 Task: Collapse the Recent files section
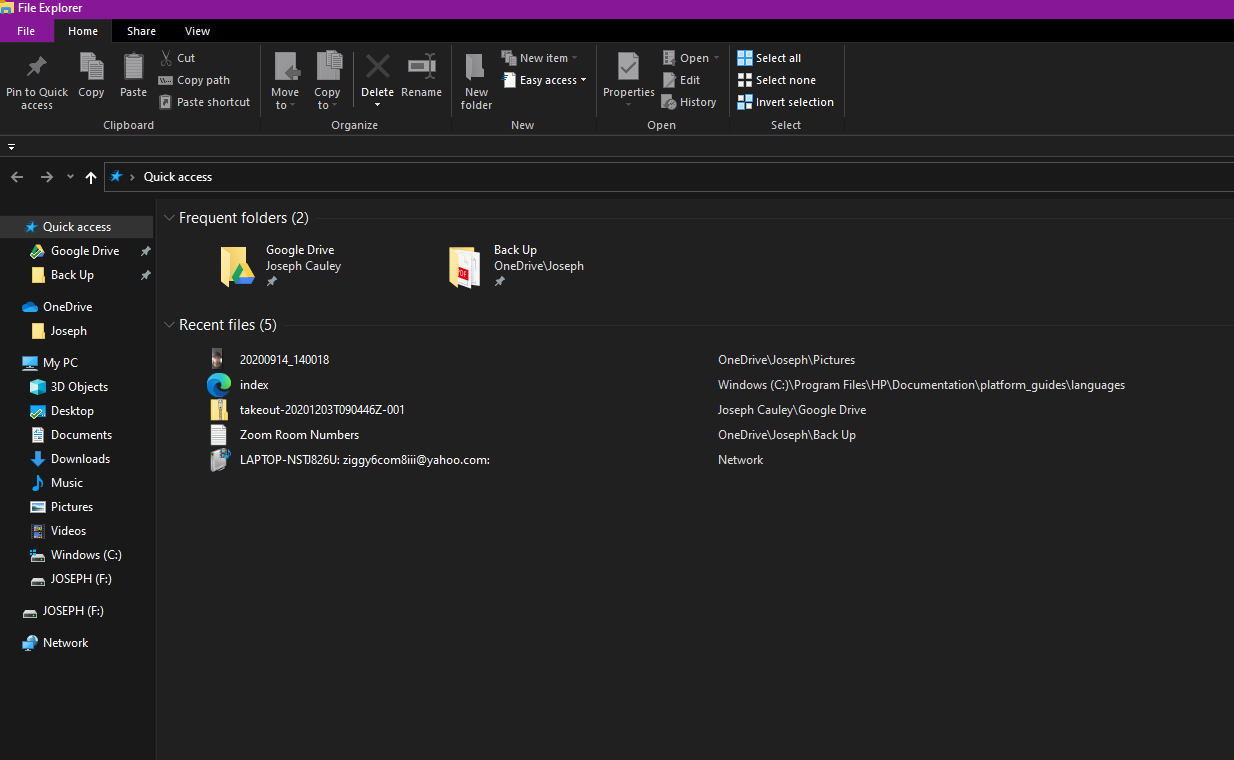(170, 325)
